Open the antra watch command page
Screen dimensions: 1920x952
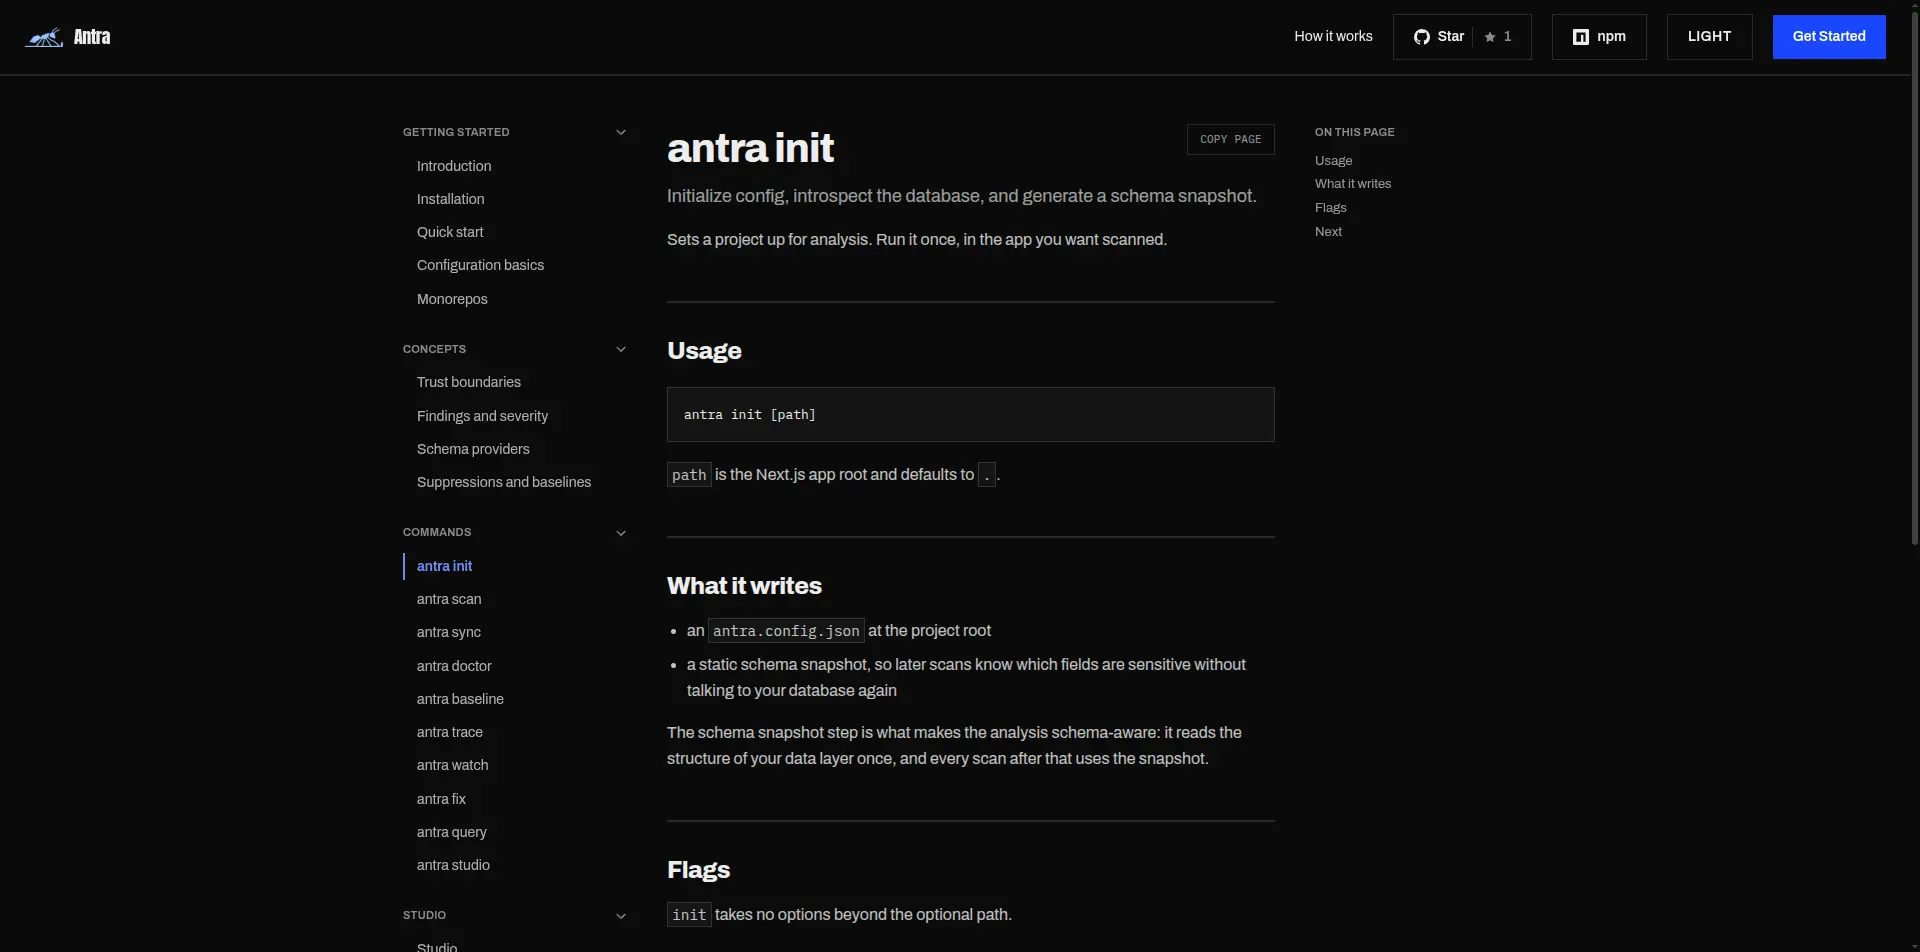tap(453, 765)
